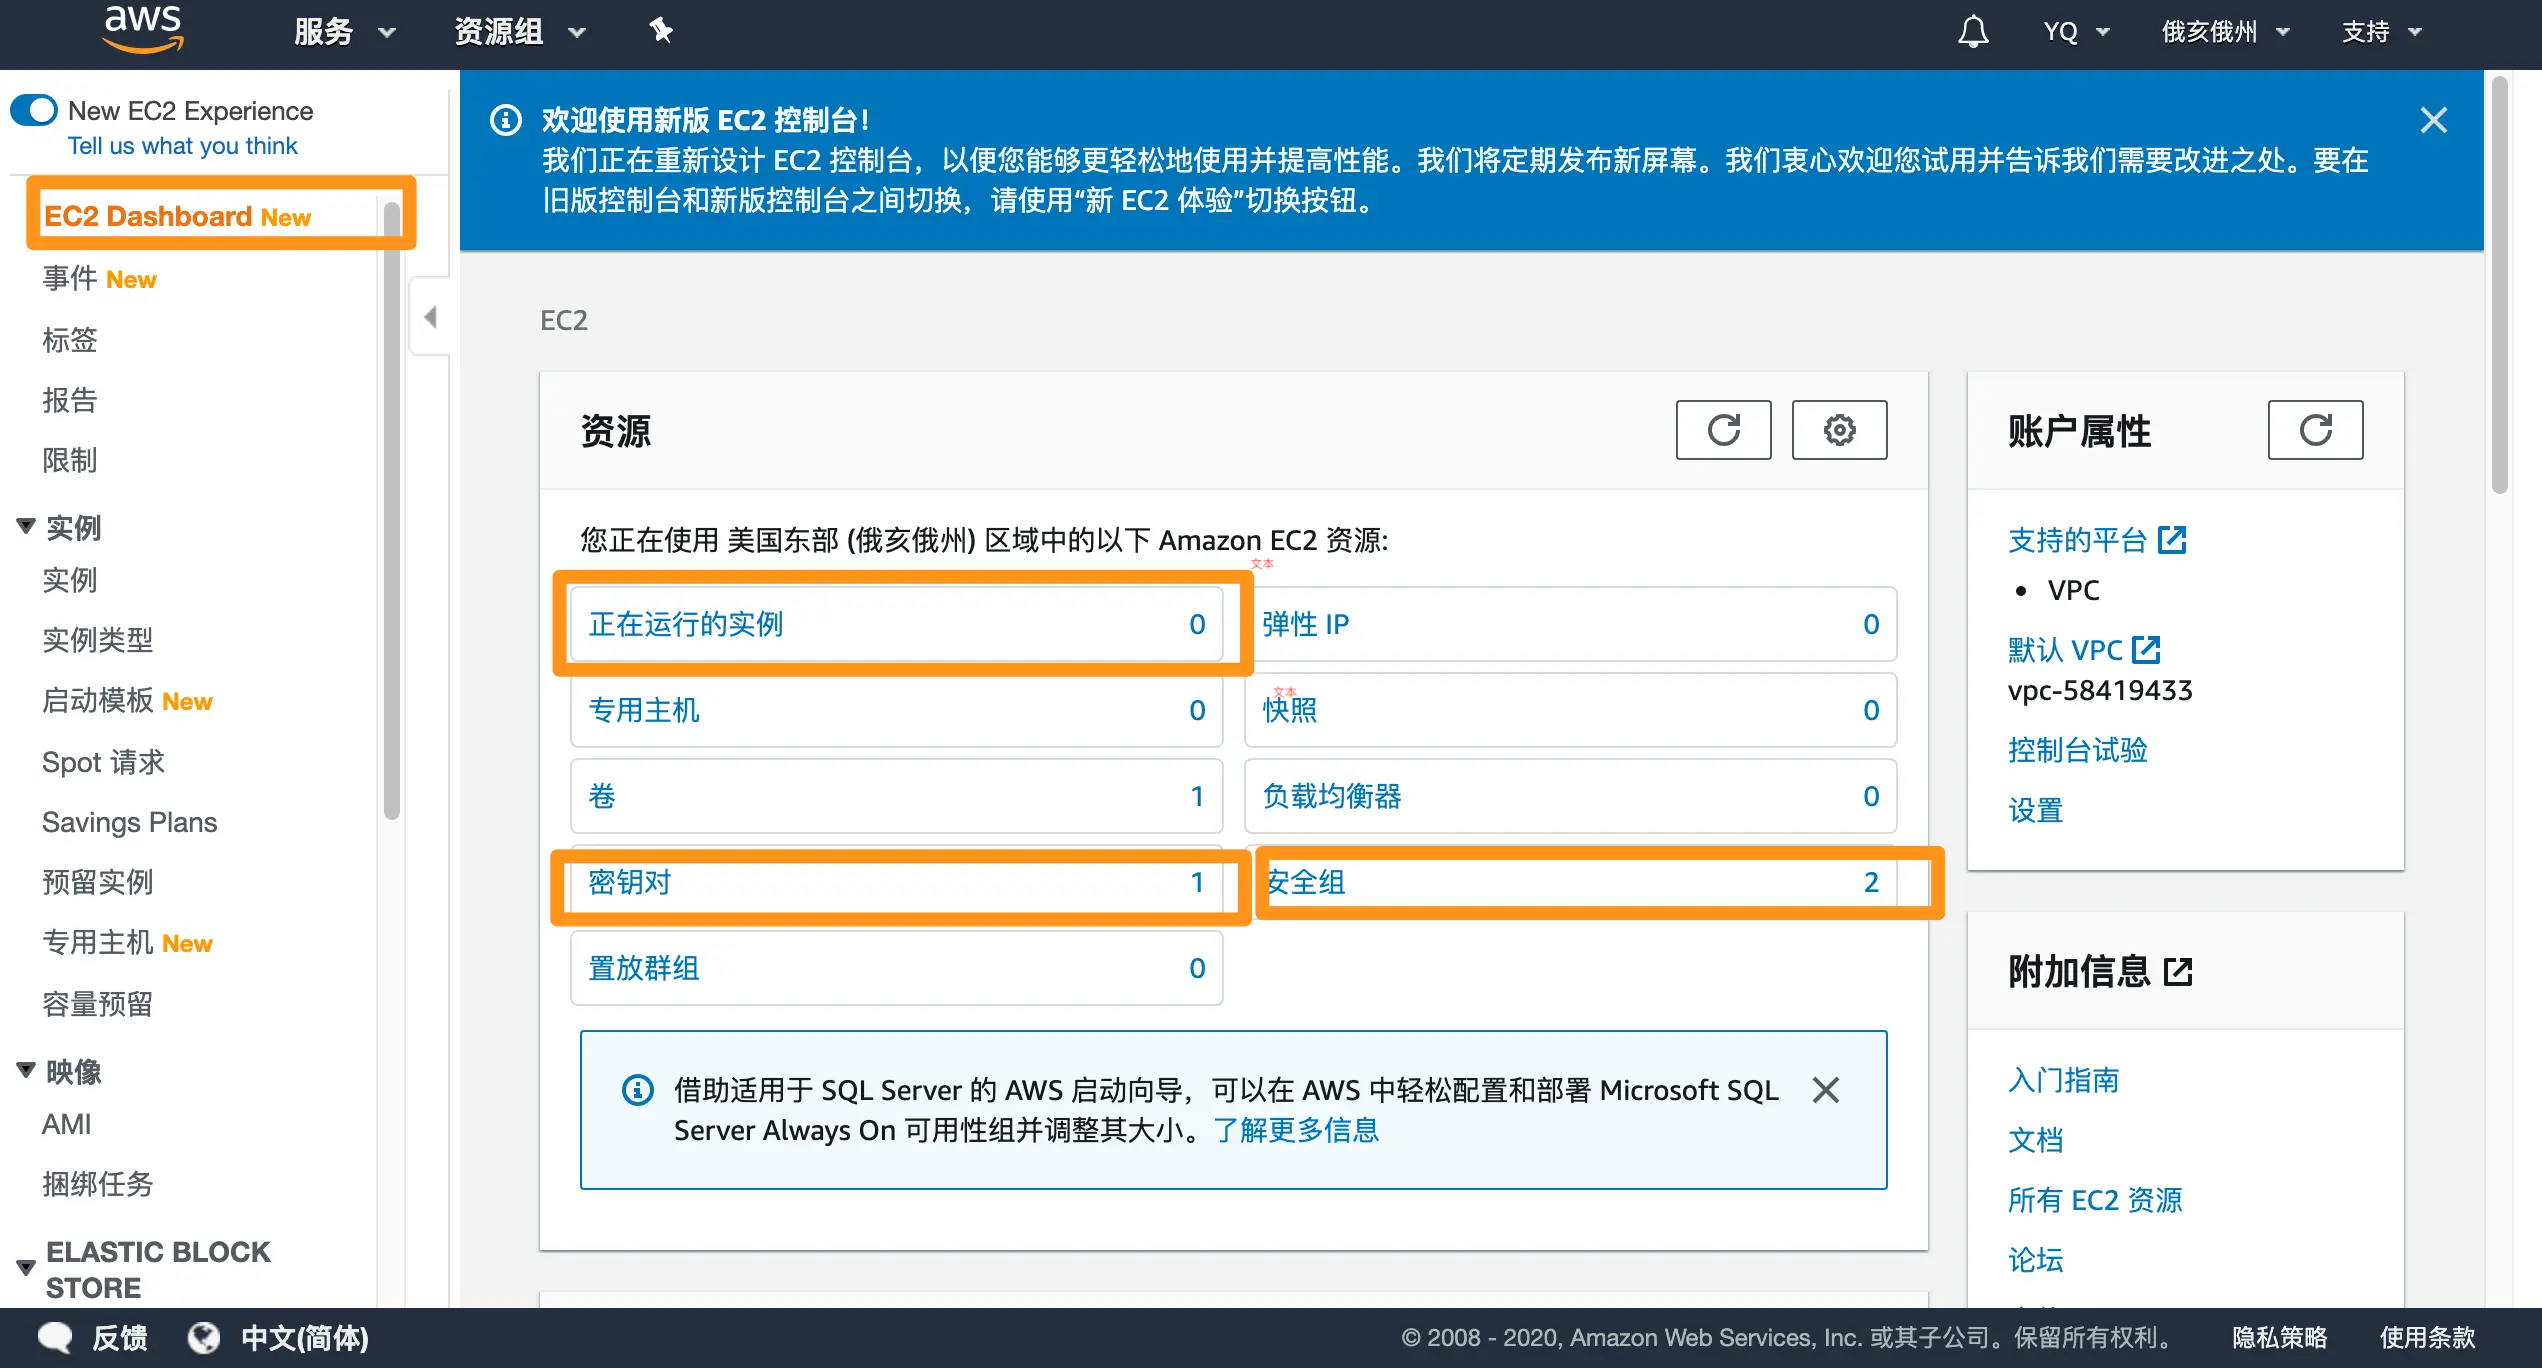Close the blue welcome banner
The width and height of the screenshot is (2542, 1368).
pos(2433,121)
